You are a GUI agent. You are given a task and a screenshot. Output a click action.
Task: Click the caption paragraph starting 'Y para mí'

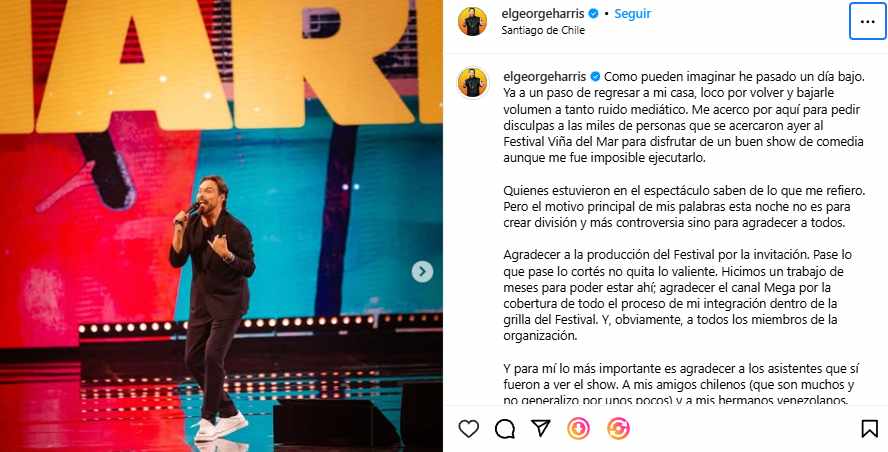coord(682,385)
